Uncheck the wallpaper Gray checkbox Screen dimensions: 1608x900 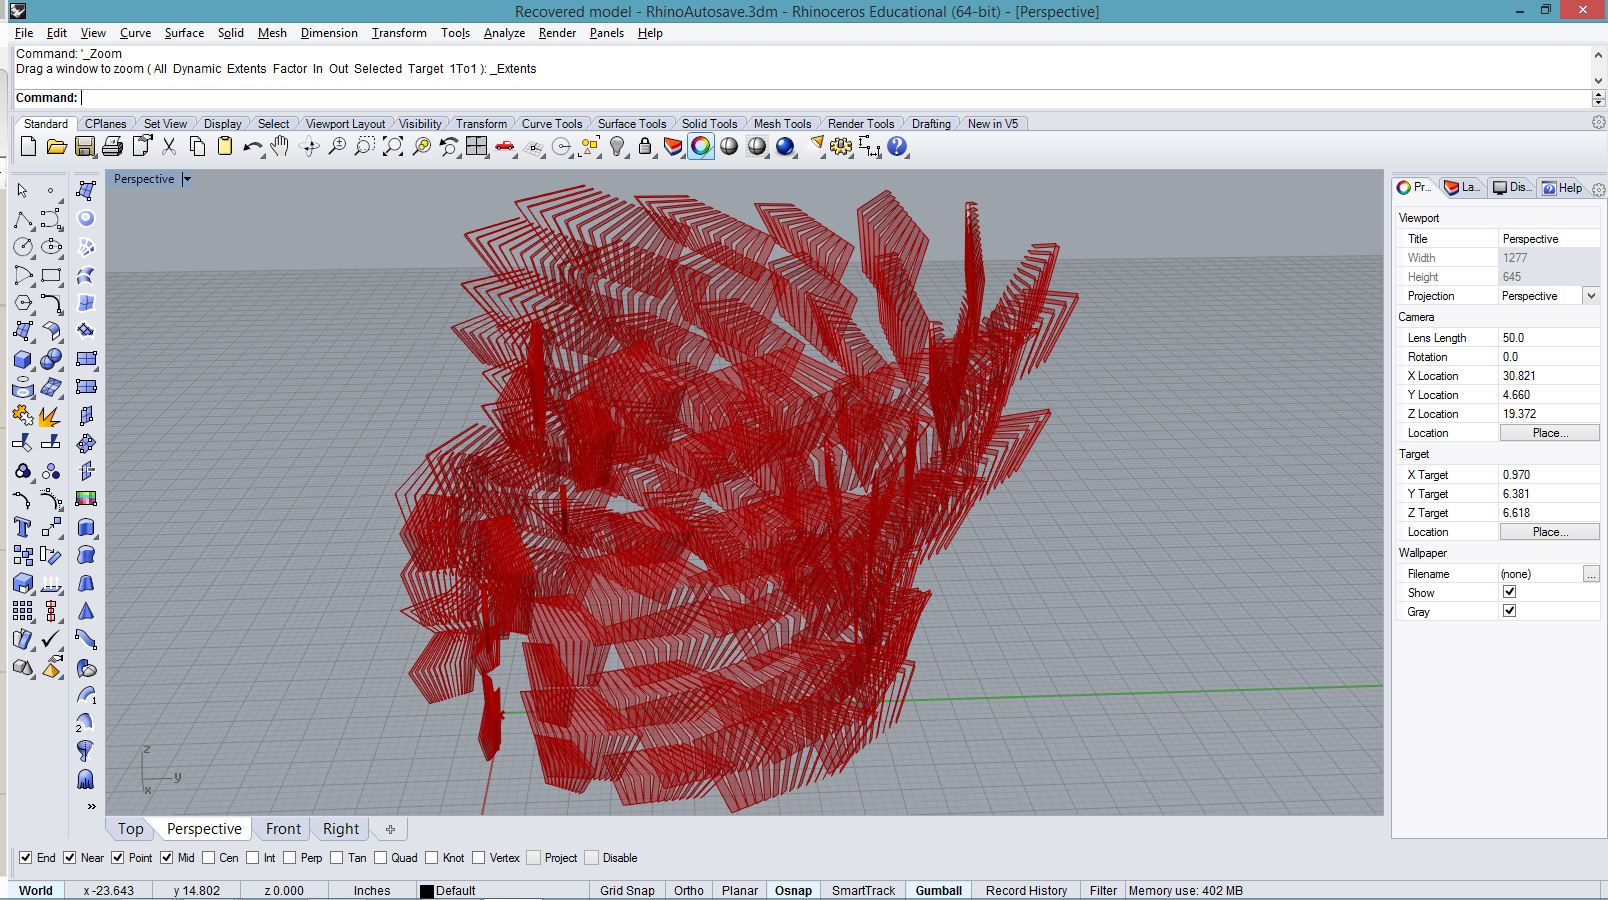1509,611
